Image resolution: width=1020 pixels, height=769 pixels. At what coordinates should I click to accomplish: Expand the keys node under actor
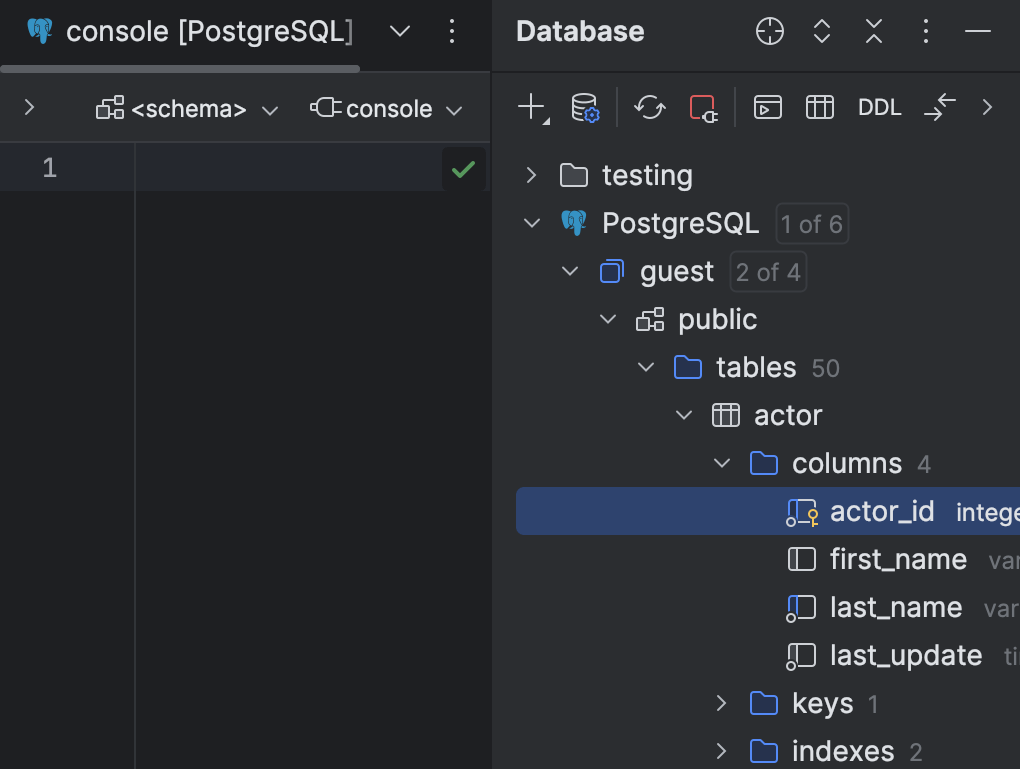coord(722,703)
